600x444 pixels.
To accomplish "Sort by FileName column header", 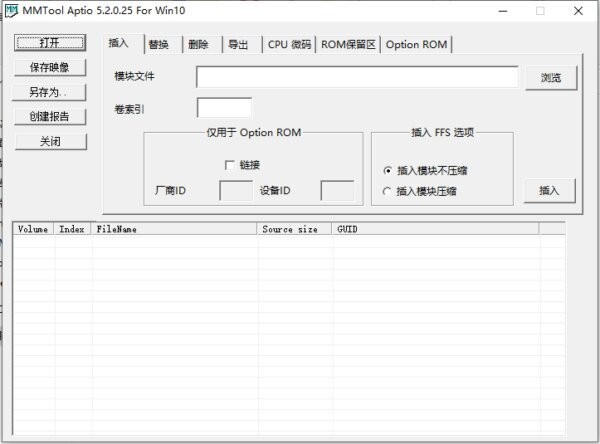I will (174, 229).
